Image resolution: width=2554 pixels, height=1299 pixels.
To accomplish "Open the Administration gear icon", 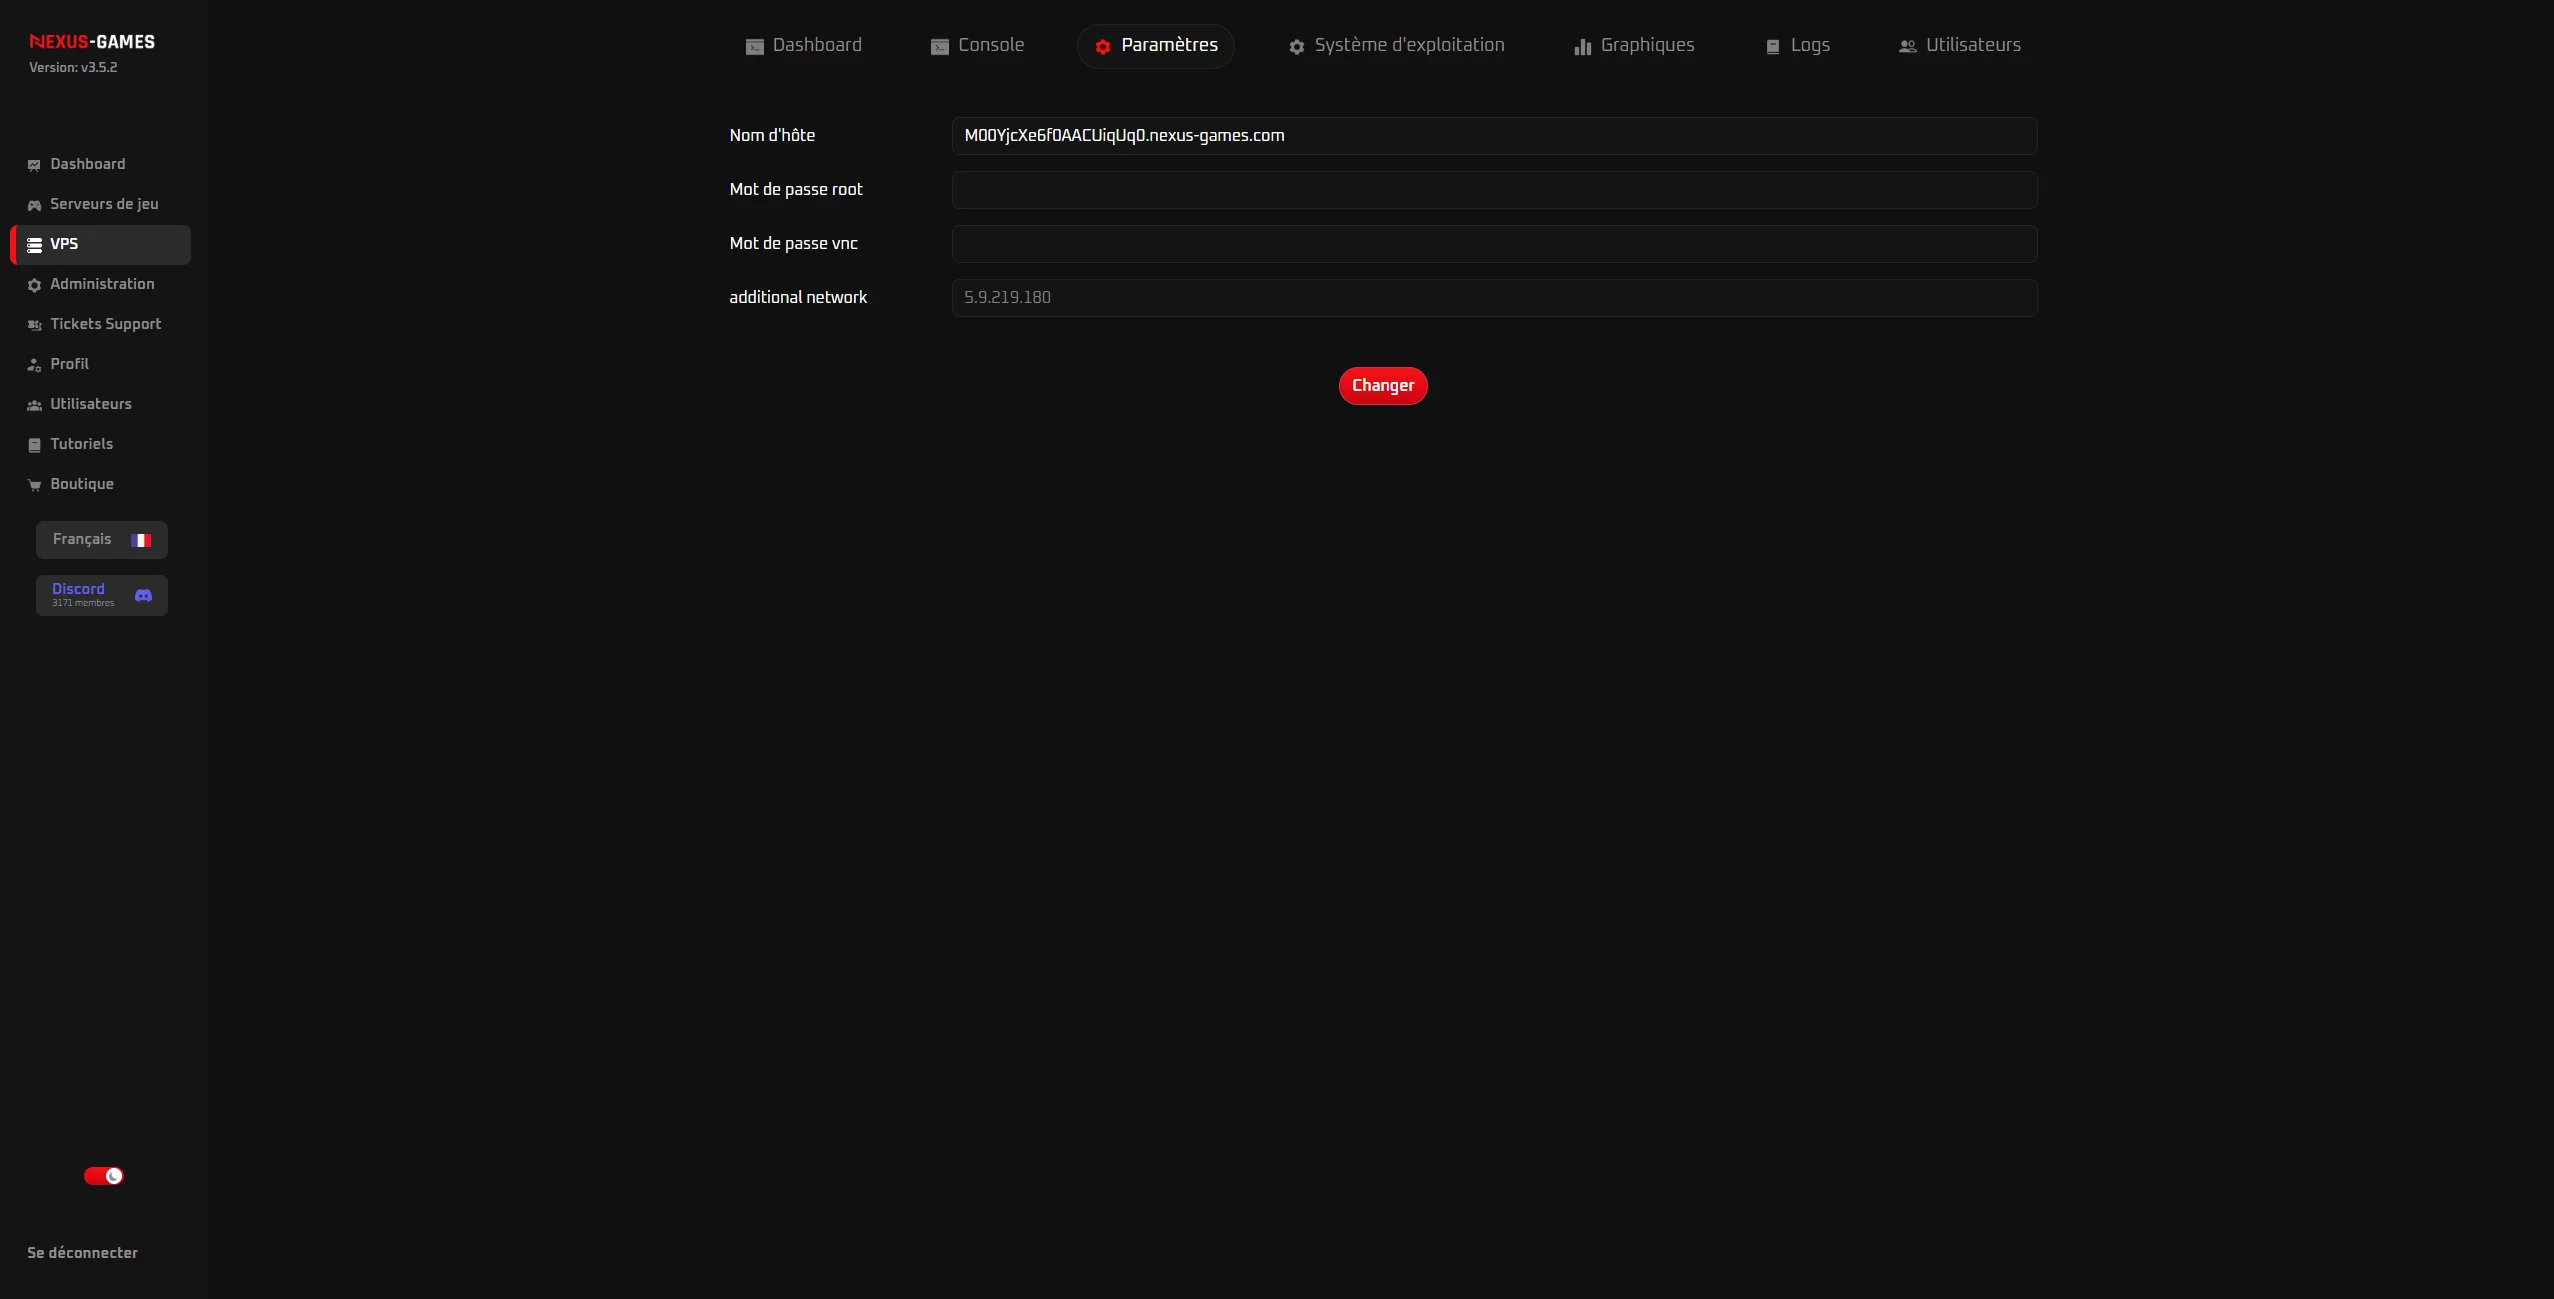I will pos(34,284).
